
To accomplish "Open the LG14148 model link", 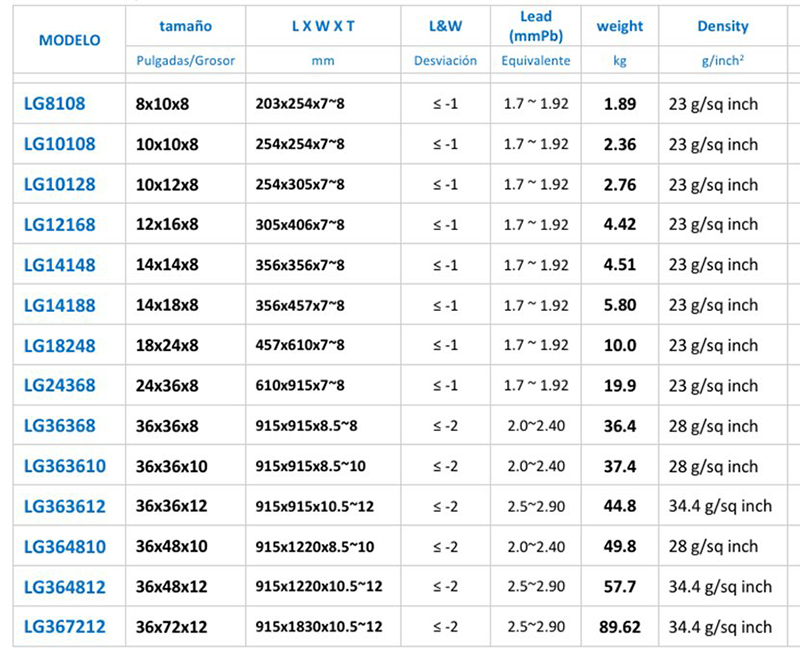I will pos(59,265).
